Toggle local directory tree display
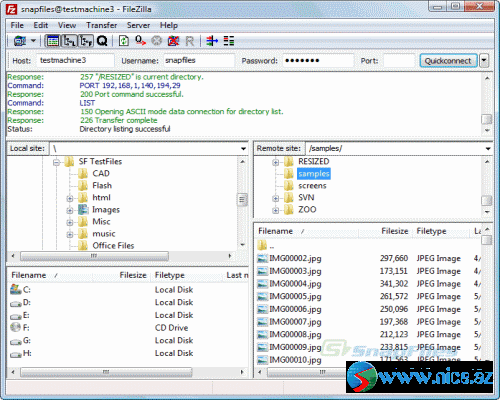This screenshot has width=500, height=400. coord(70,41)
